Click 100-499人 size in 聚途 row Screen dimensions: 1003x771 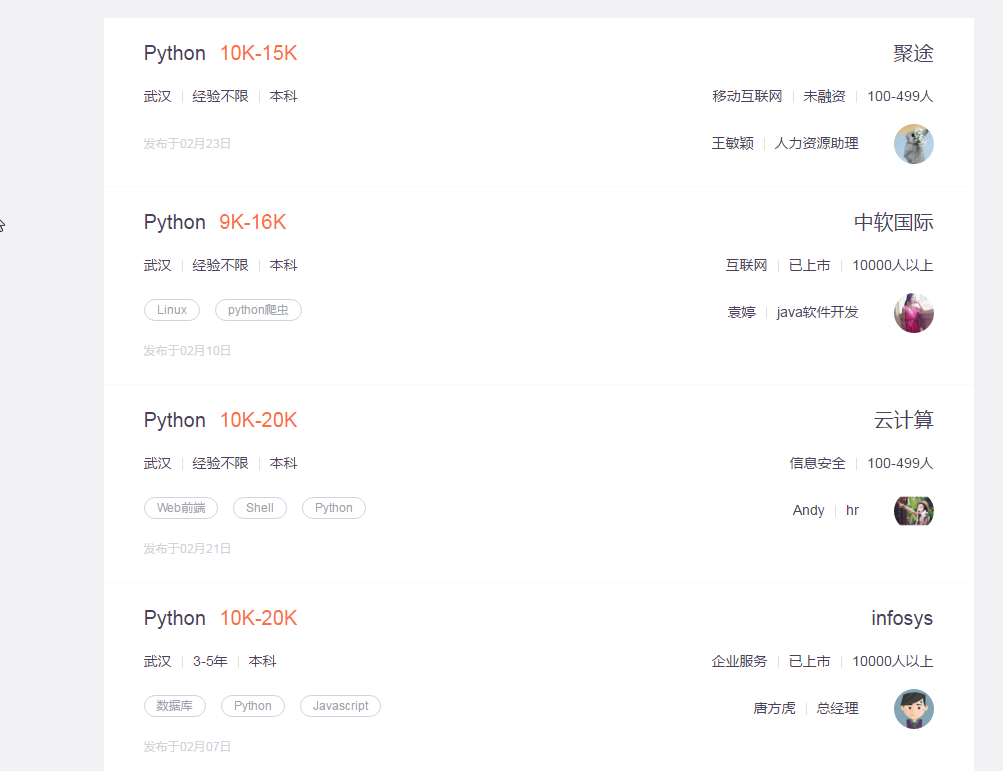[x=900, y=97]
